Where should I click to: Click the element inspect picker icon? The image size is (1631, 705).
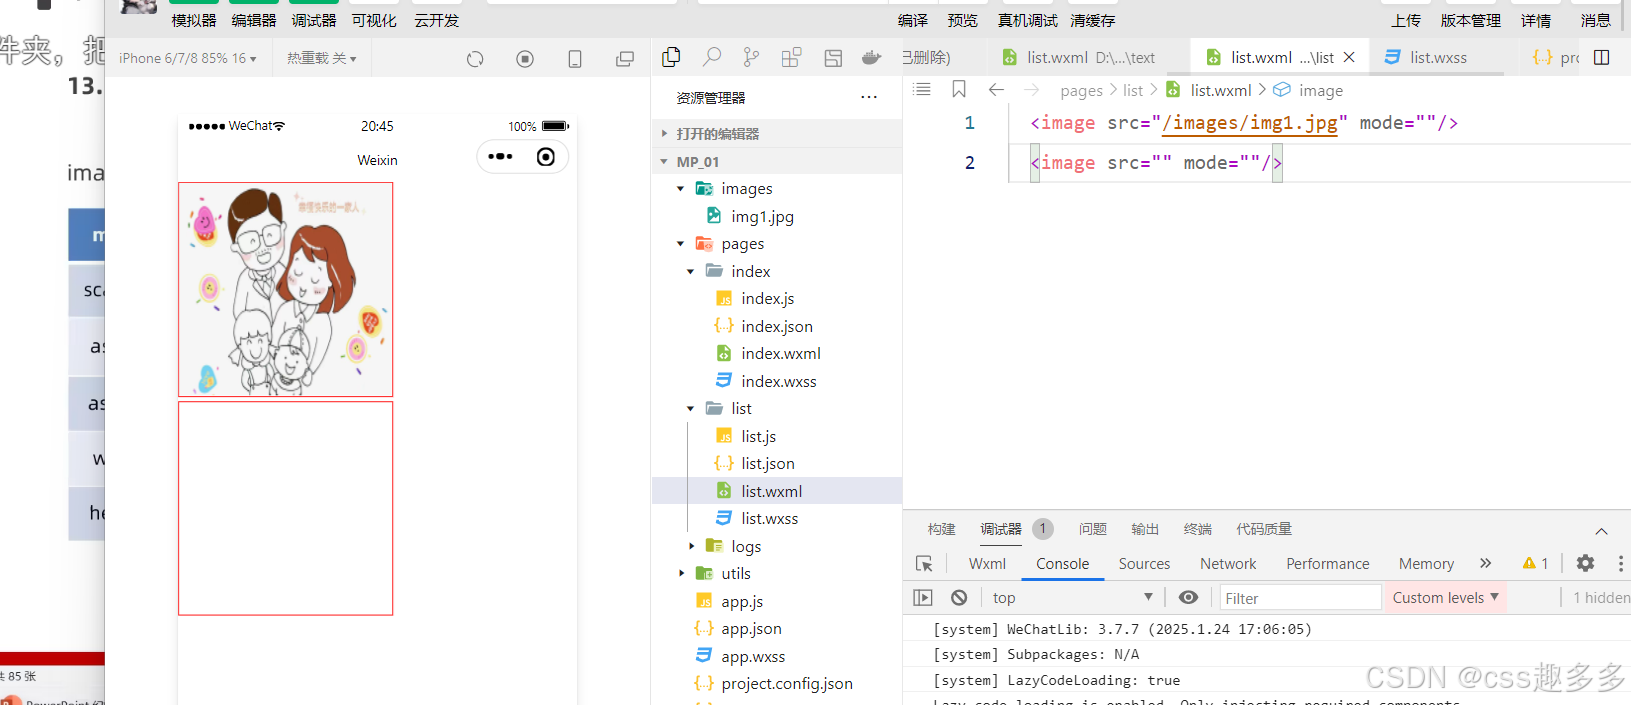[x=924, y=564]
